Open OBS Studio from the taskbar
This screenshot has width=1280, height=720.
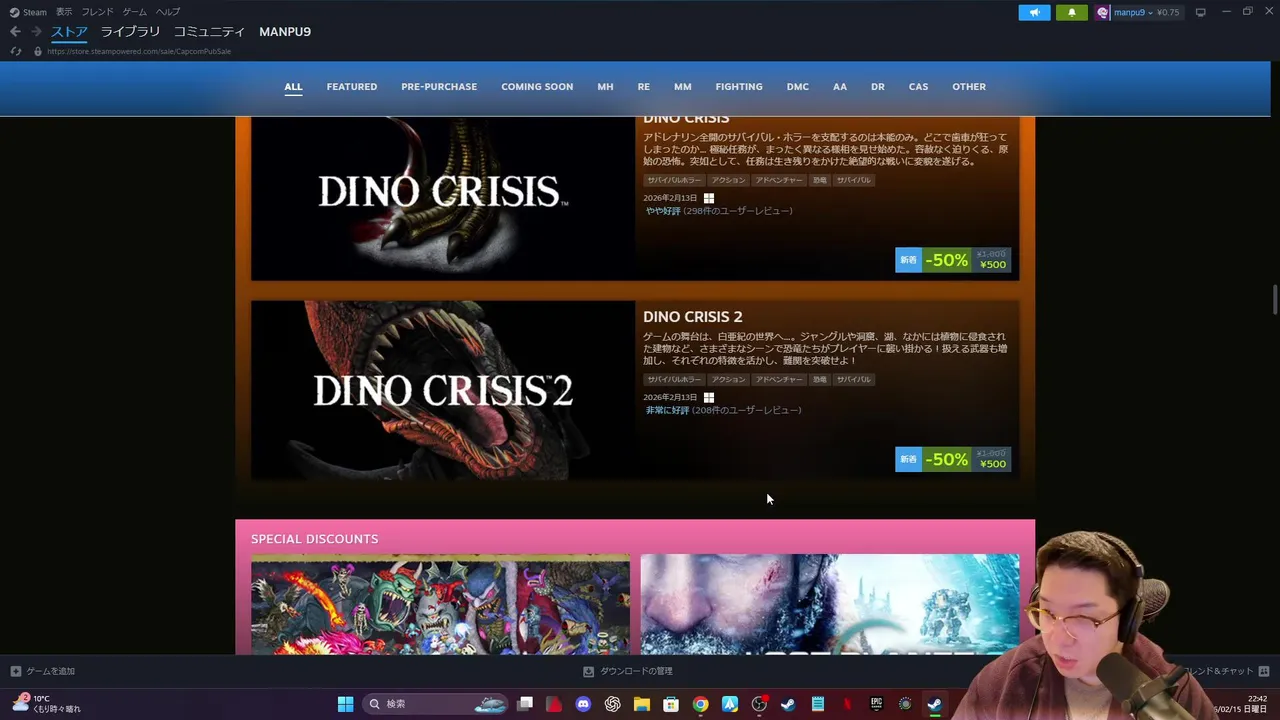(x=759, y=704)
